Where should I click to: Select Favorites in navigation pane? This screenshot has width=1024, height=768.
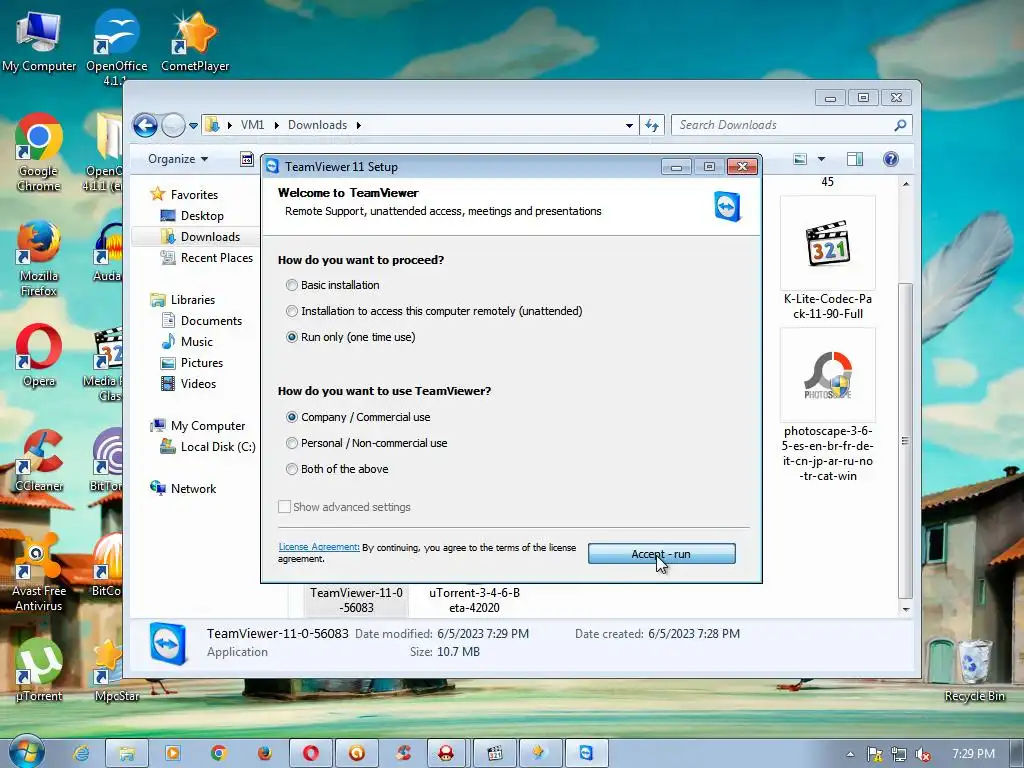coord(185,195)
